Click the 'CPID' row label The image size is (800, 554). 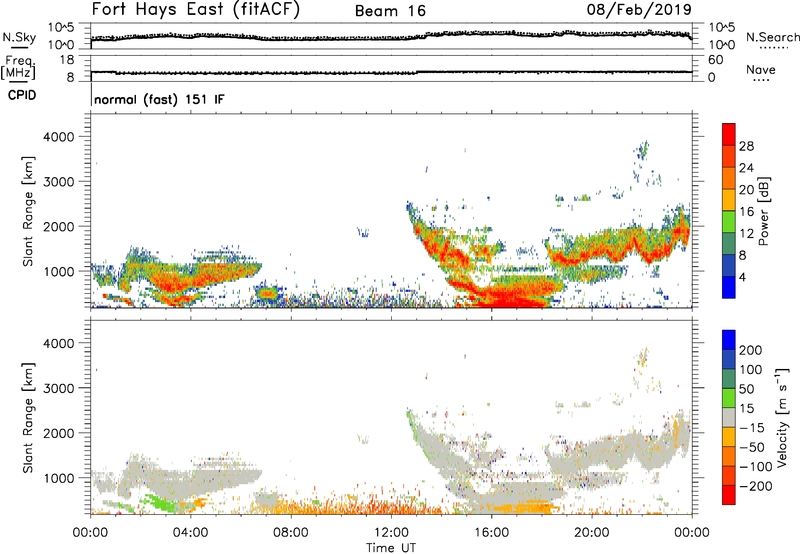pos(22,95)
